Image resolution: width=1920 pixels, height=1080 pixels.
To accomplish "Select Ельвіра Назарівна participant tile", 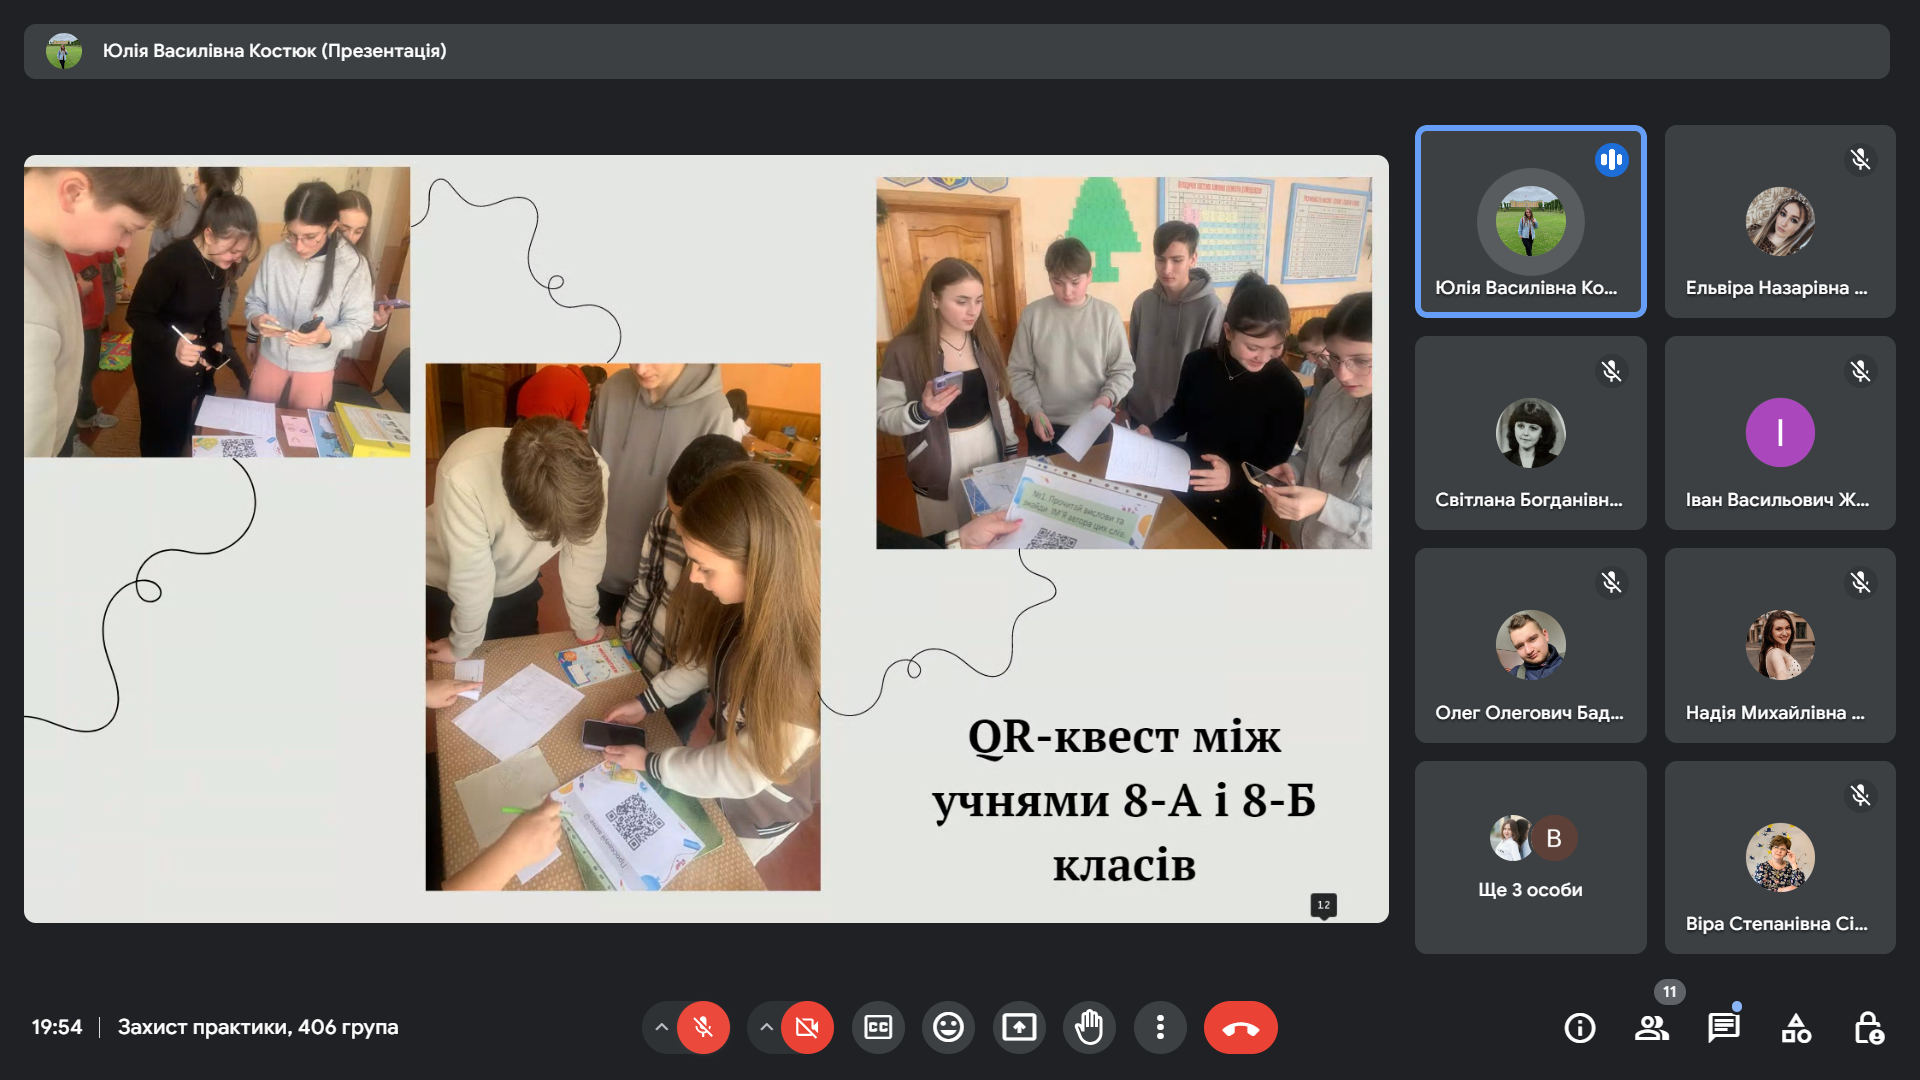I will click(x=1780, y=221).
